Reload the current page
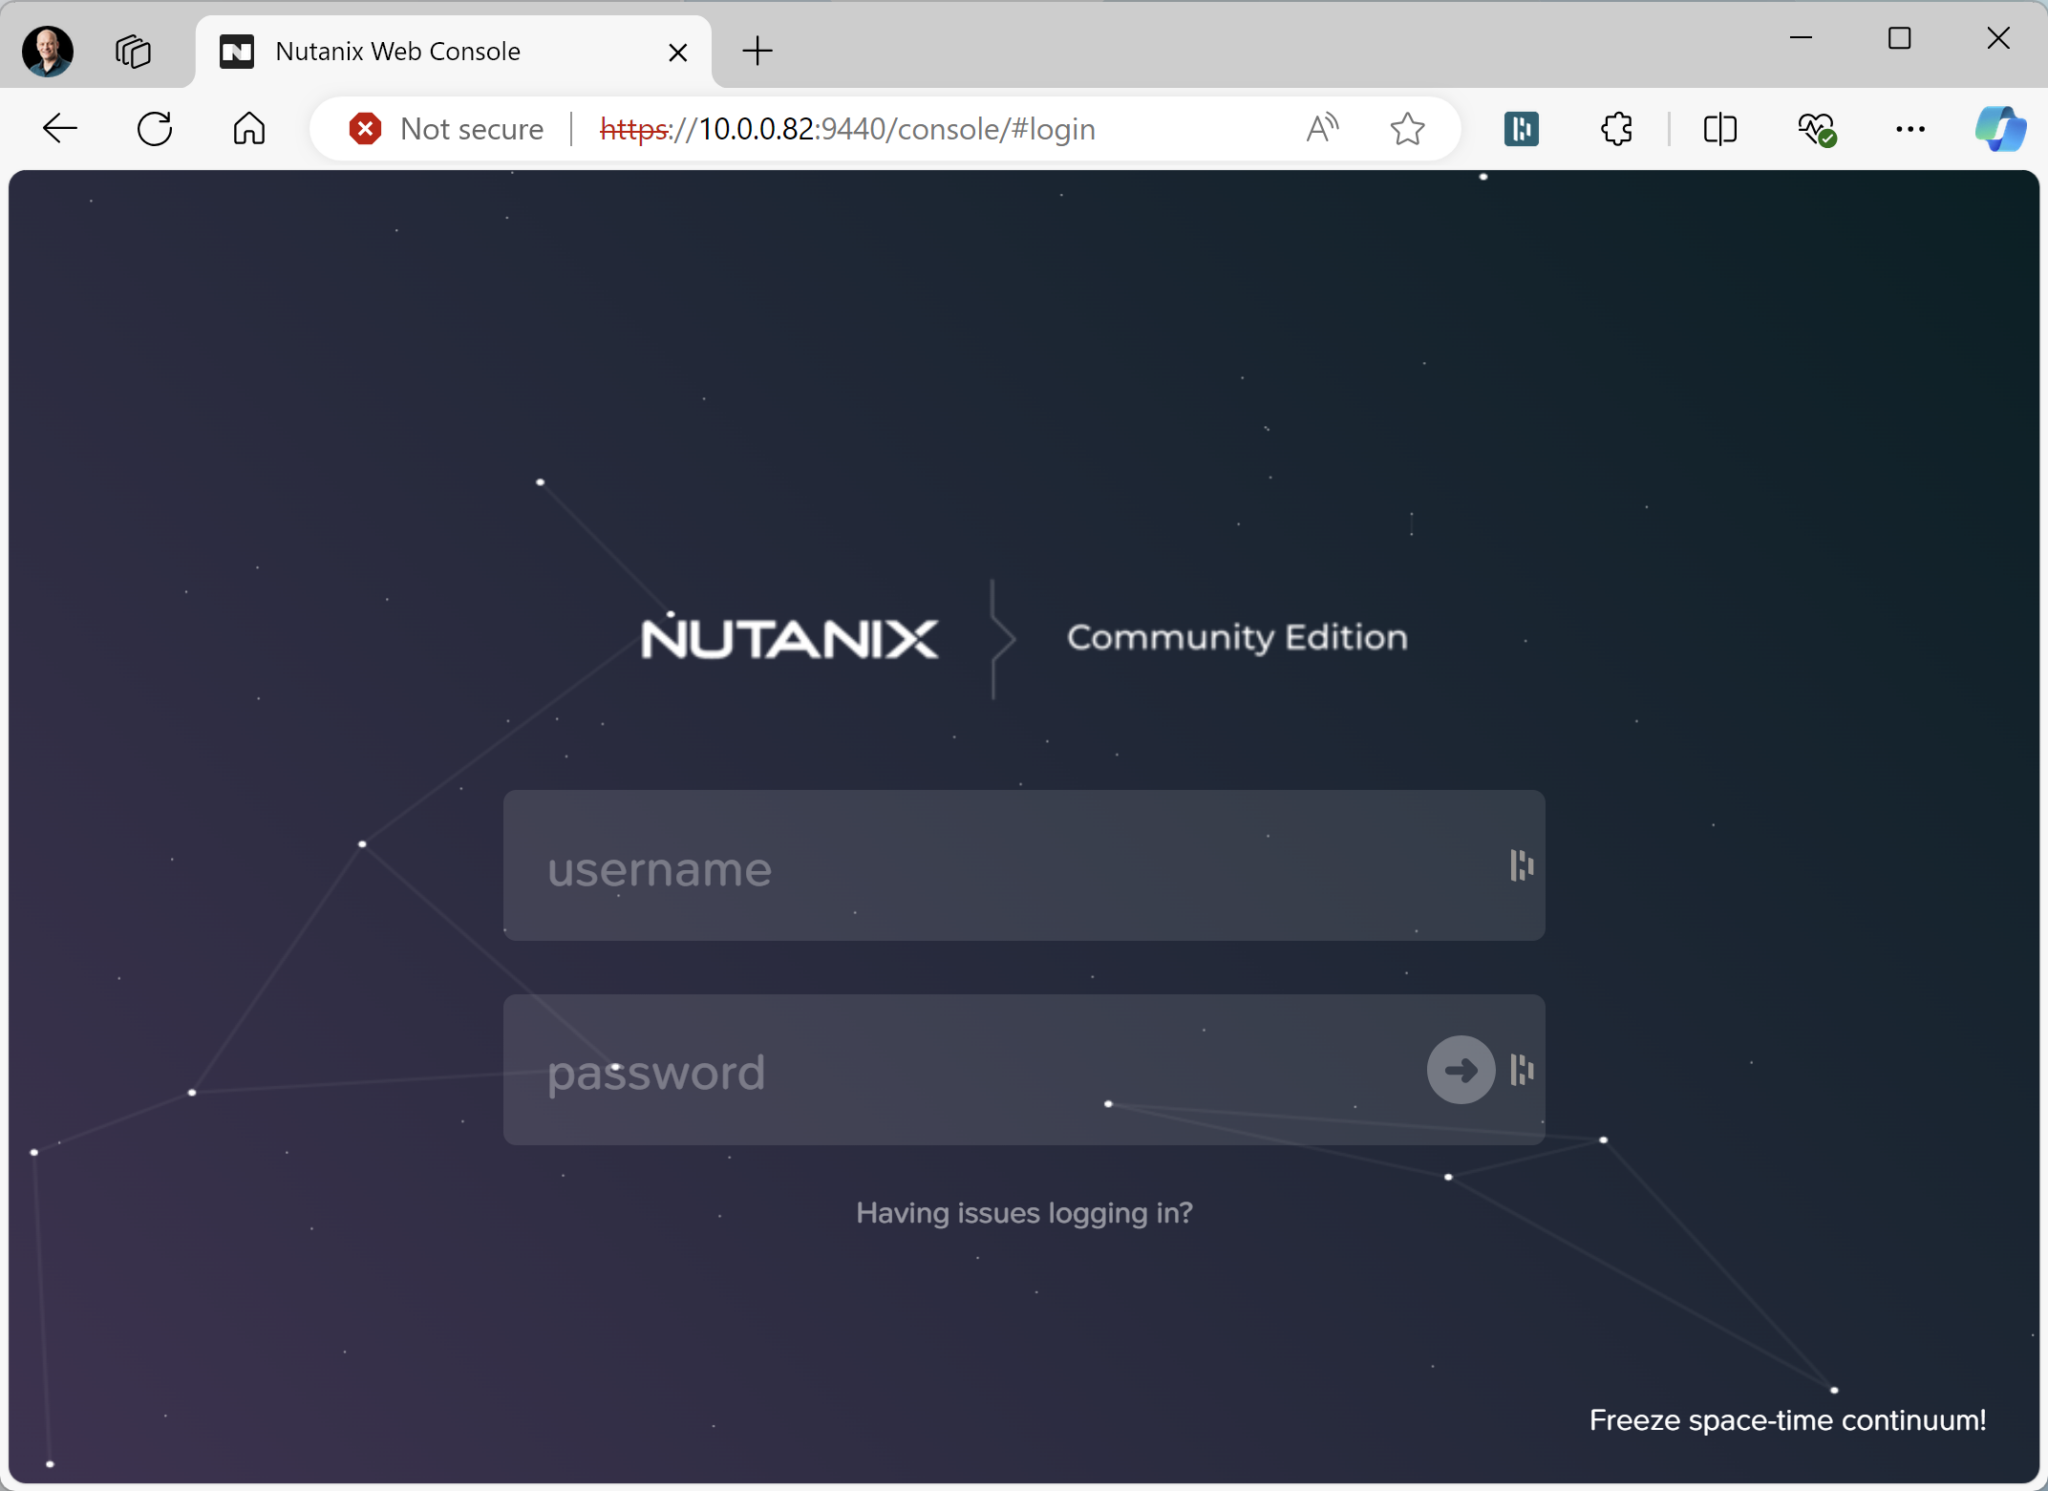 pyautogui.click(x=154, y=128)
